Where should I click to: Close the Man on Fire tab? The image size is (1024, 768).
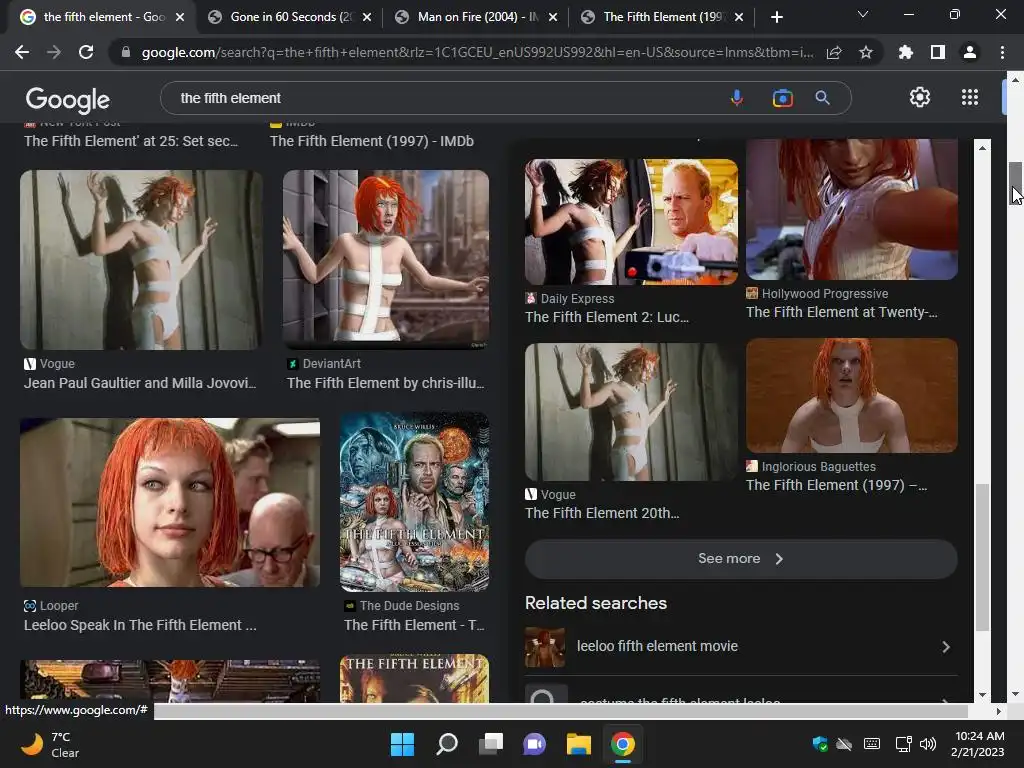(553, 17)
